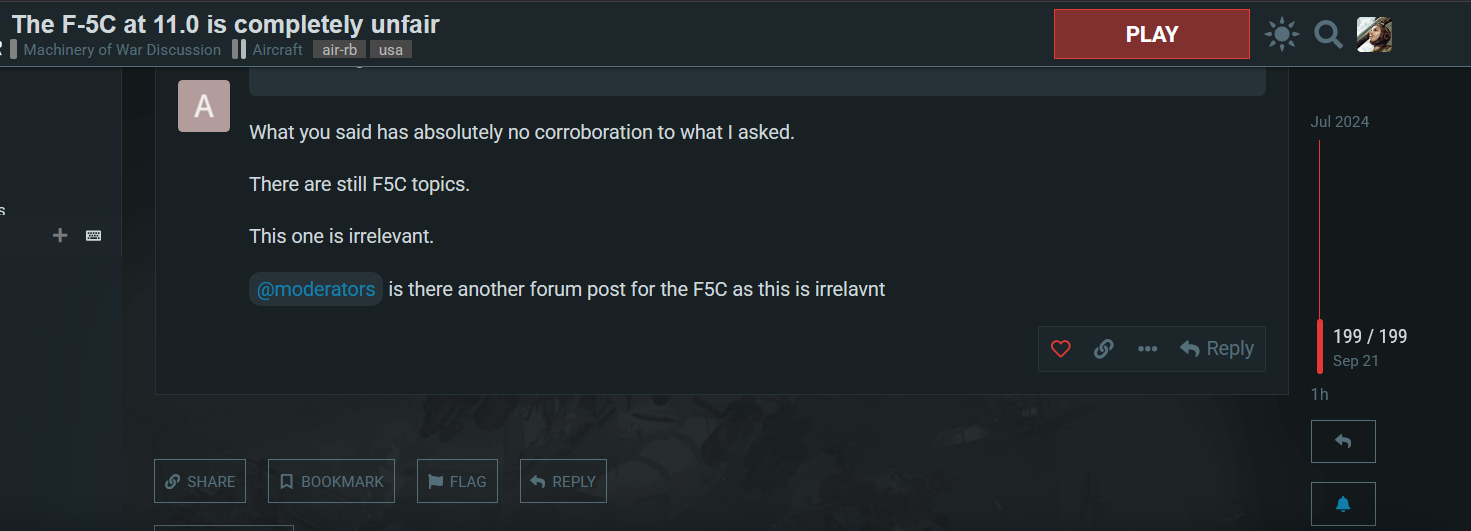Toggle topic notifications with the bell button
This screenshot has width=1471, height=531.
(x=1343, y=504)
